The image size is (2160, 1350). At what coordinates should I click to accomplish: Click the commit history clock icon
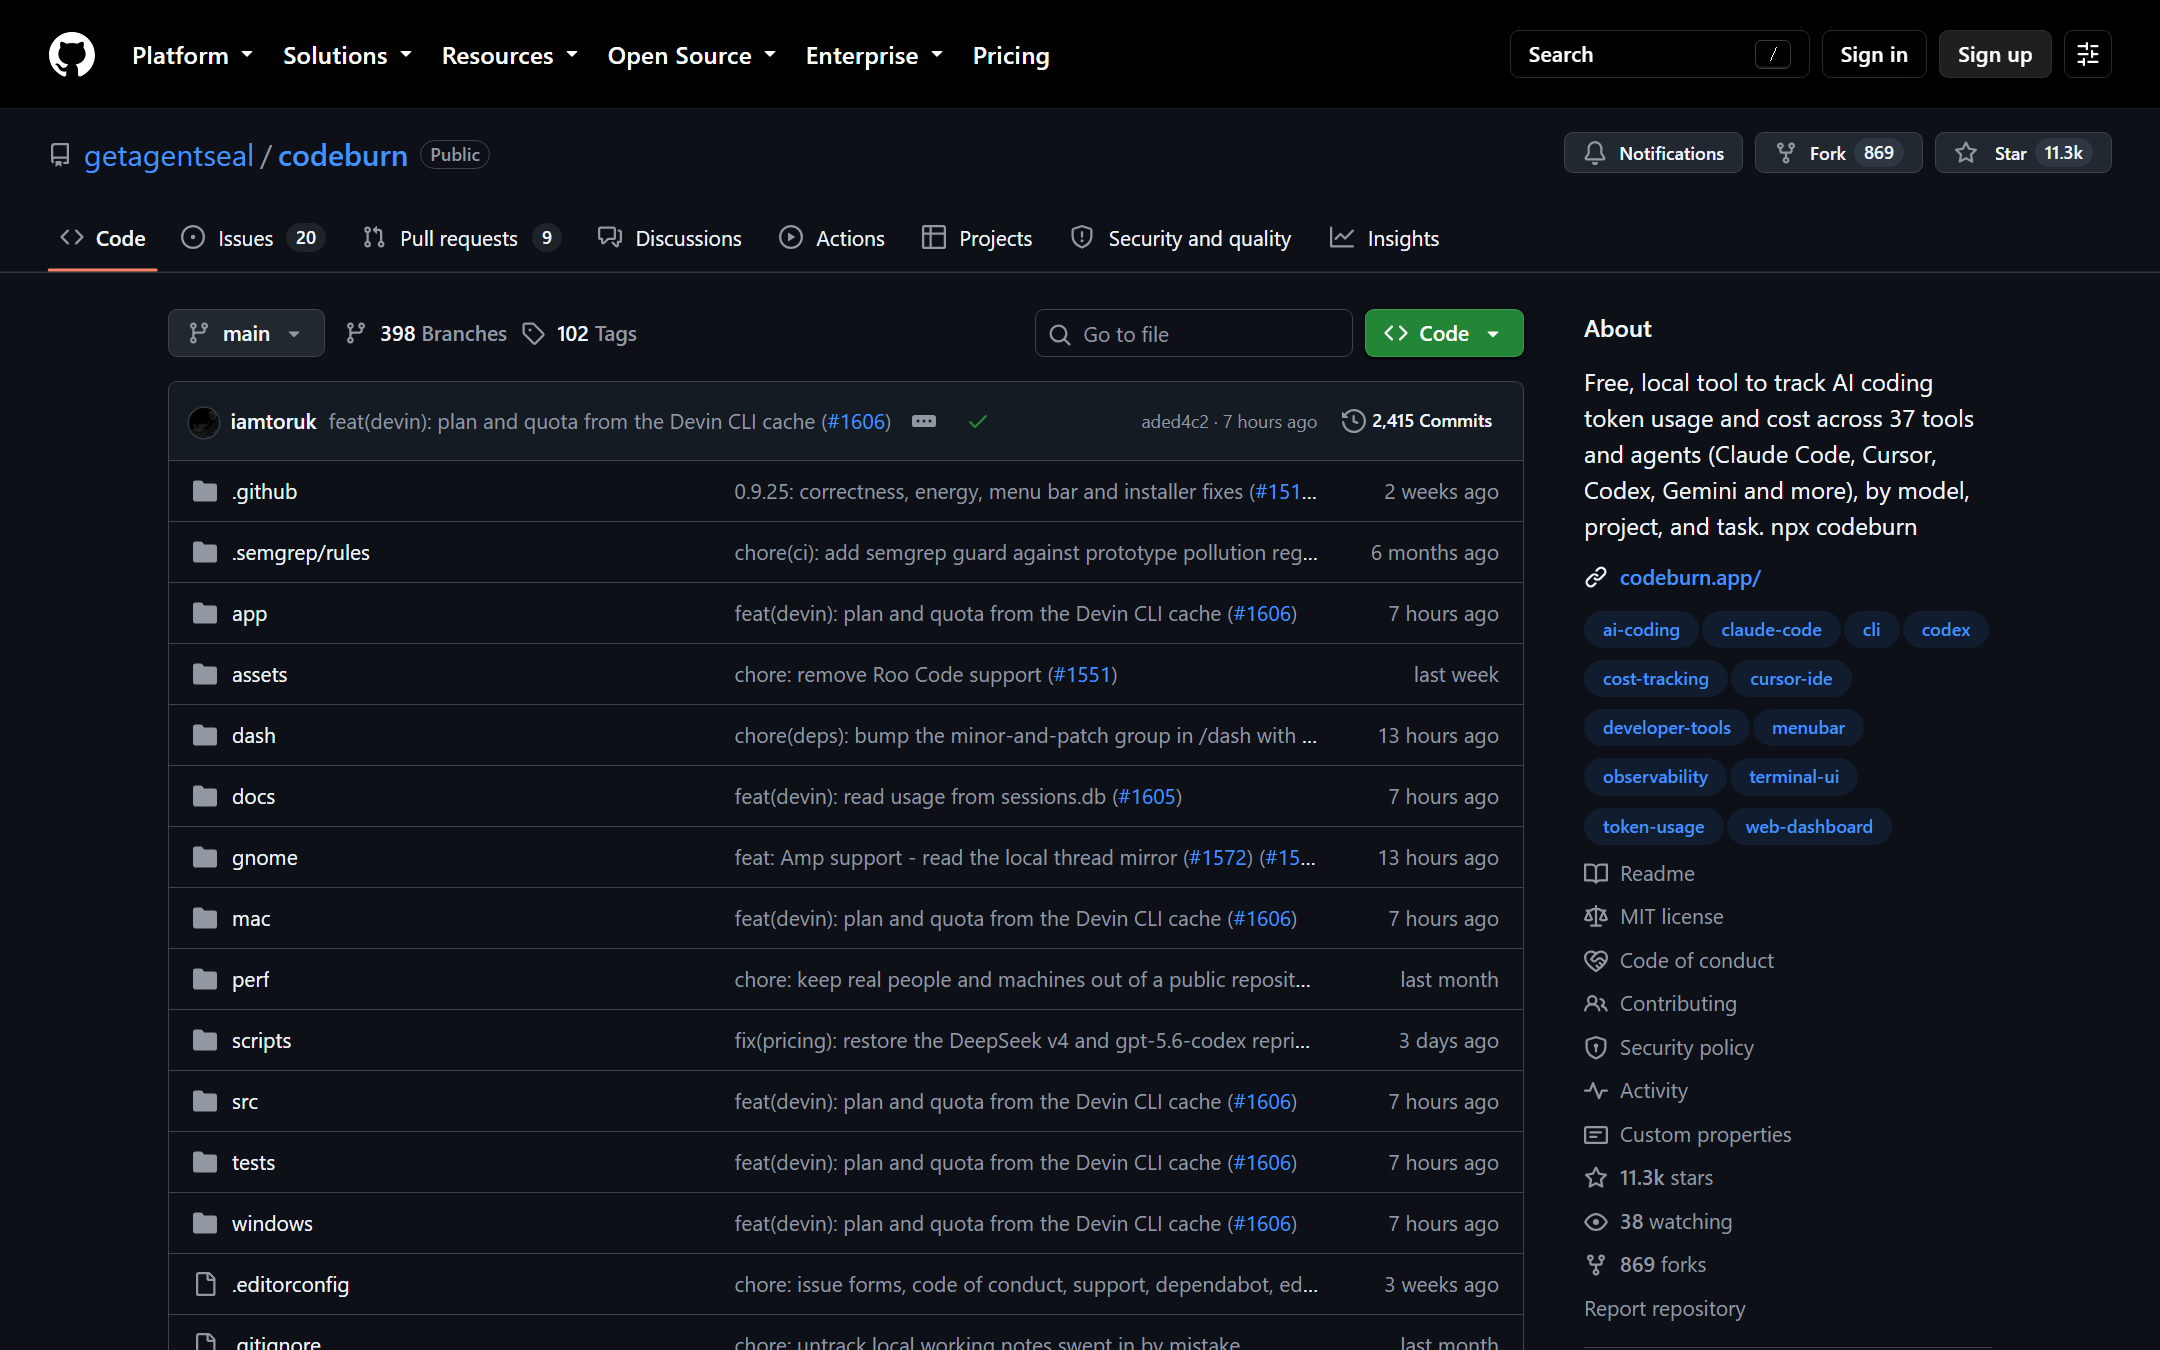click(x=1353, y=421)
